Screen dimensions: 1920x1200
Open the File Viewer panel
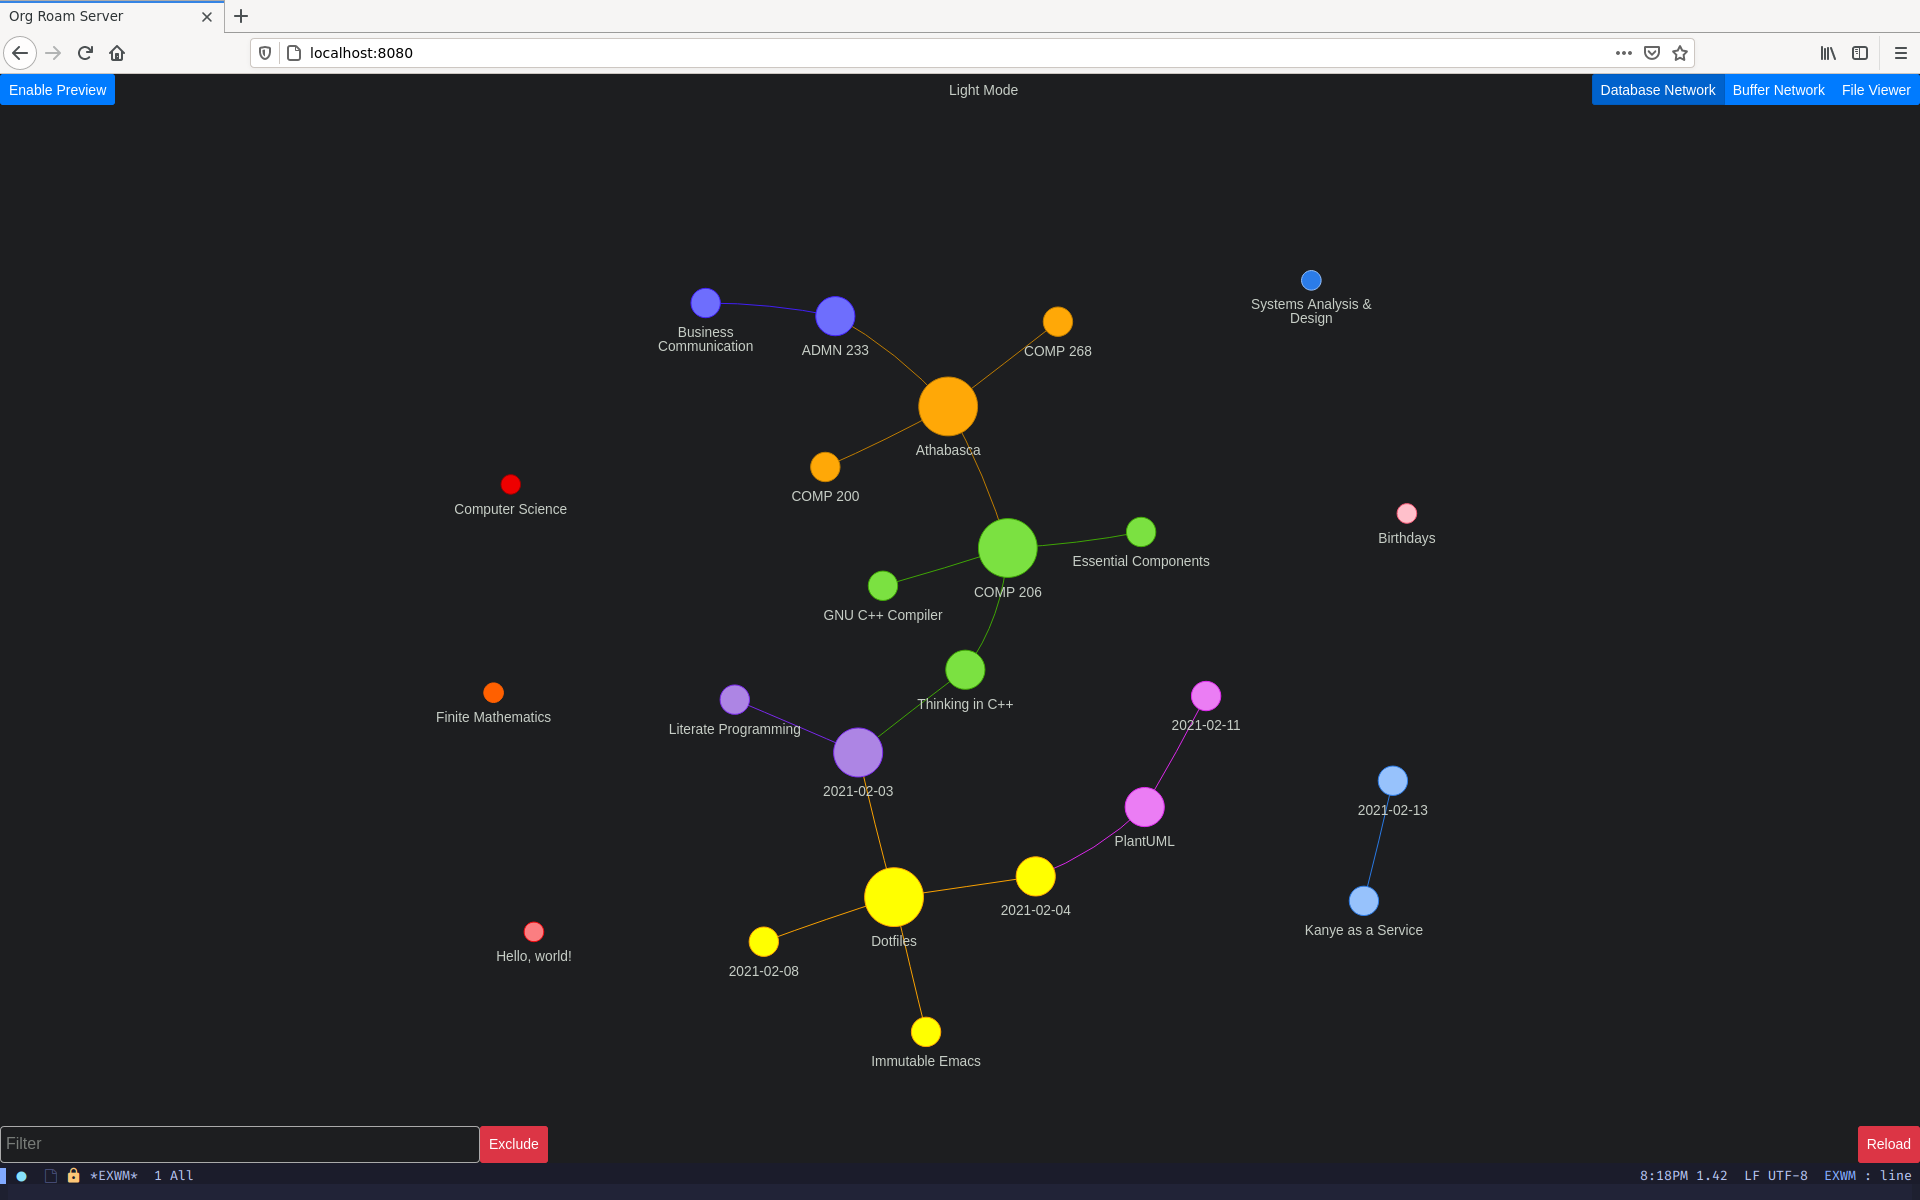pos(1874,90)
